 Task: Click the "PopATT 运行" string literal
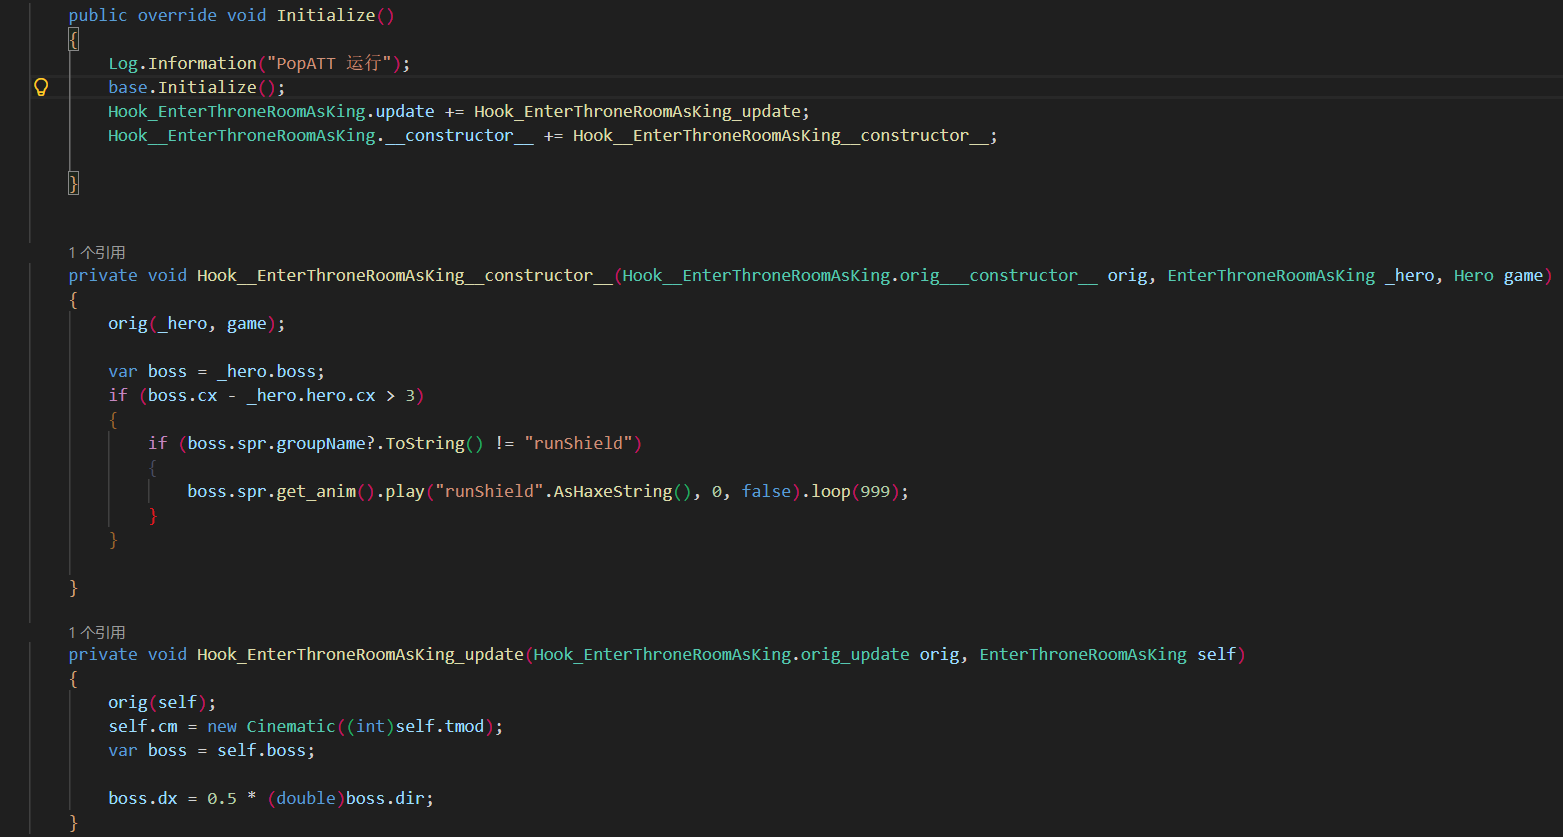329,63
